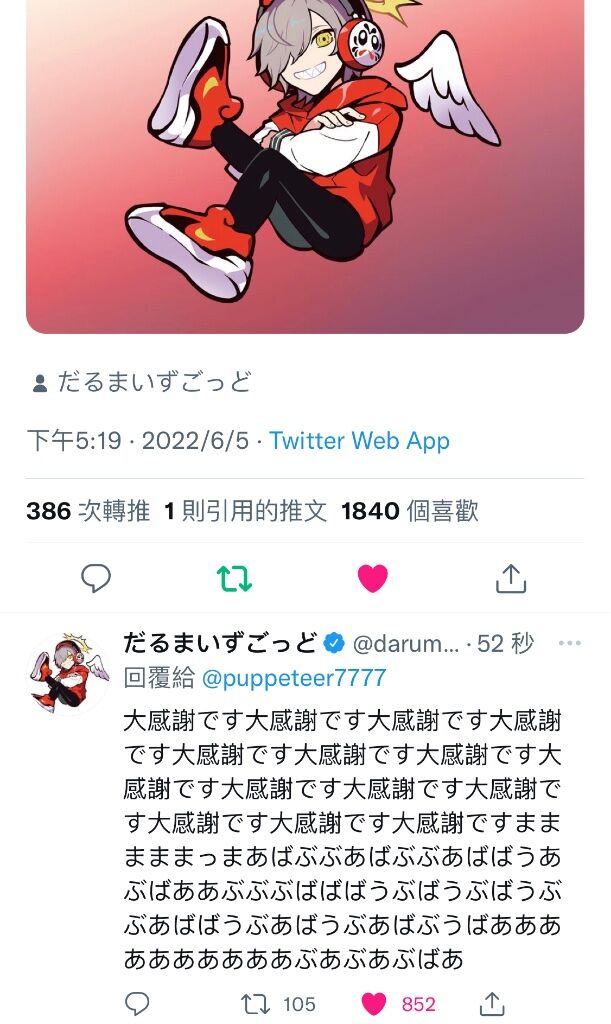Click reply bubble icon under the reply tweet

[x=137, y=1004]
